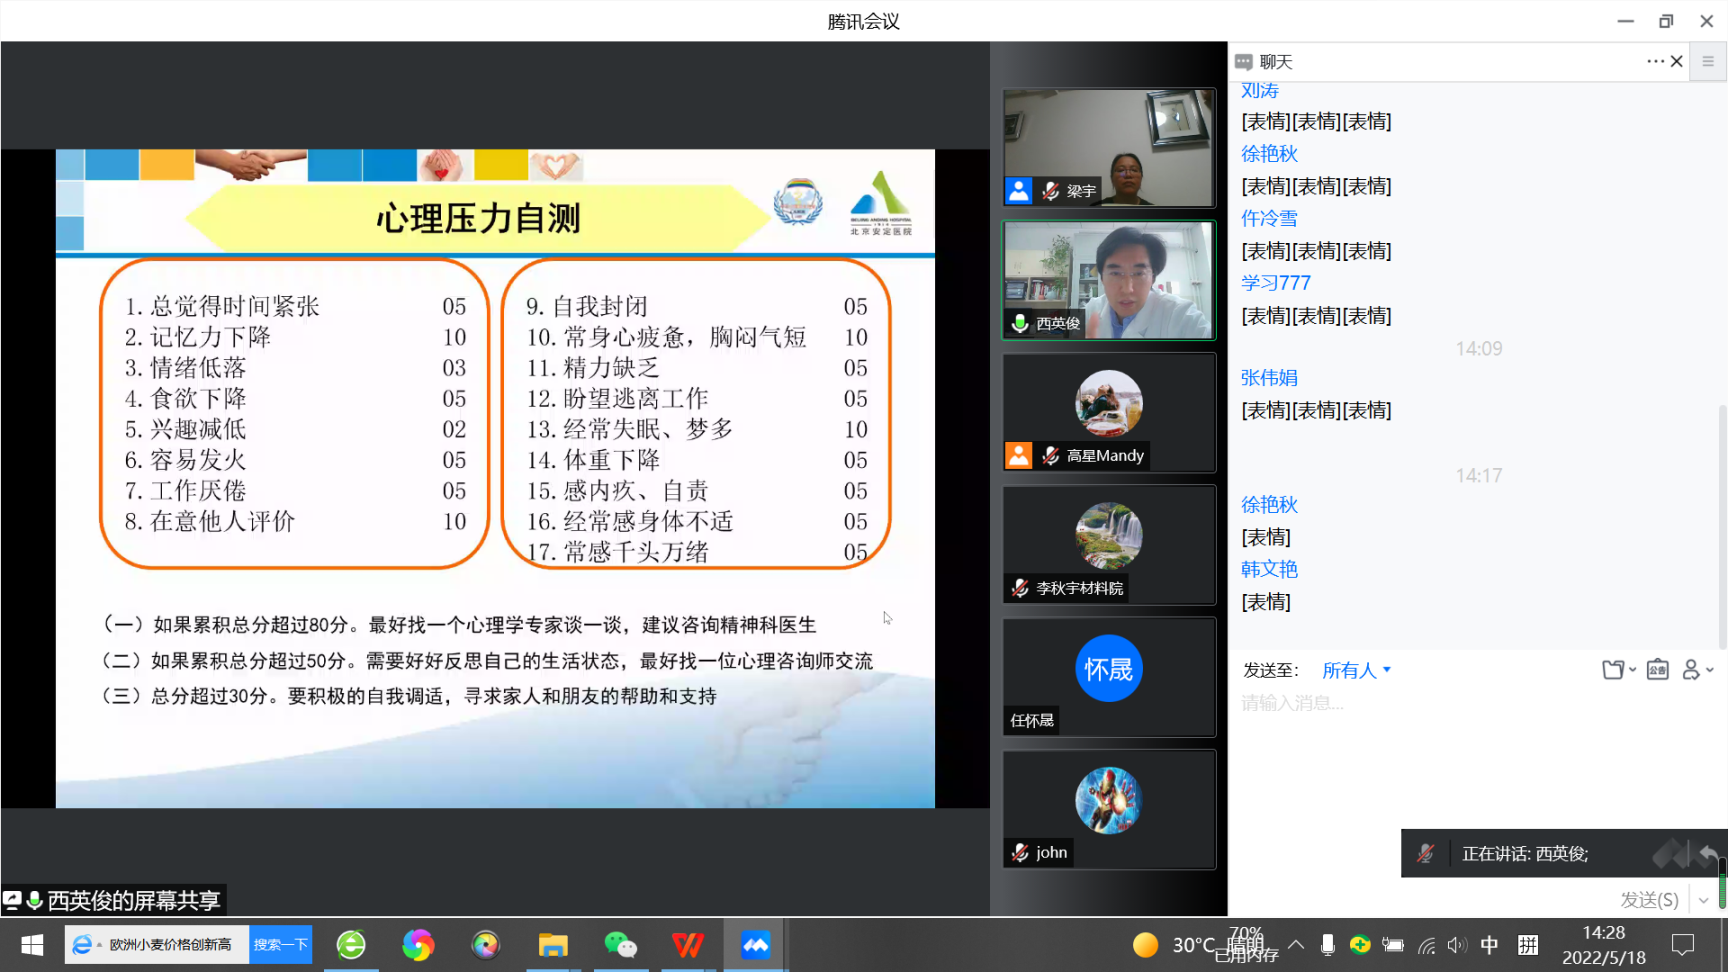Click the muted microphone icon beside 梁宇
This screenshot has height=973, width=1728.
(x=1050, y=191)
